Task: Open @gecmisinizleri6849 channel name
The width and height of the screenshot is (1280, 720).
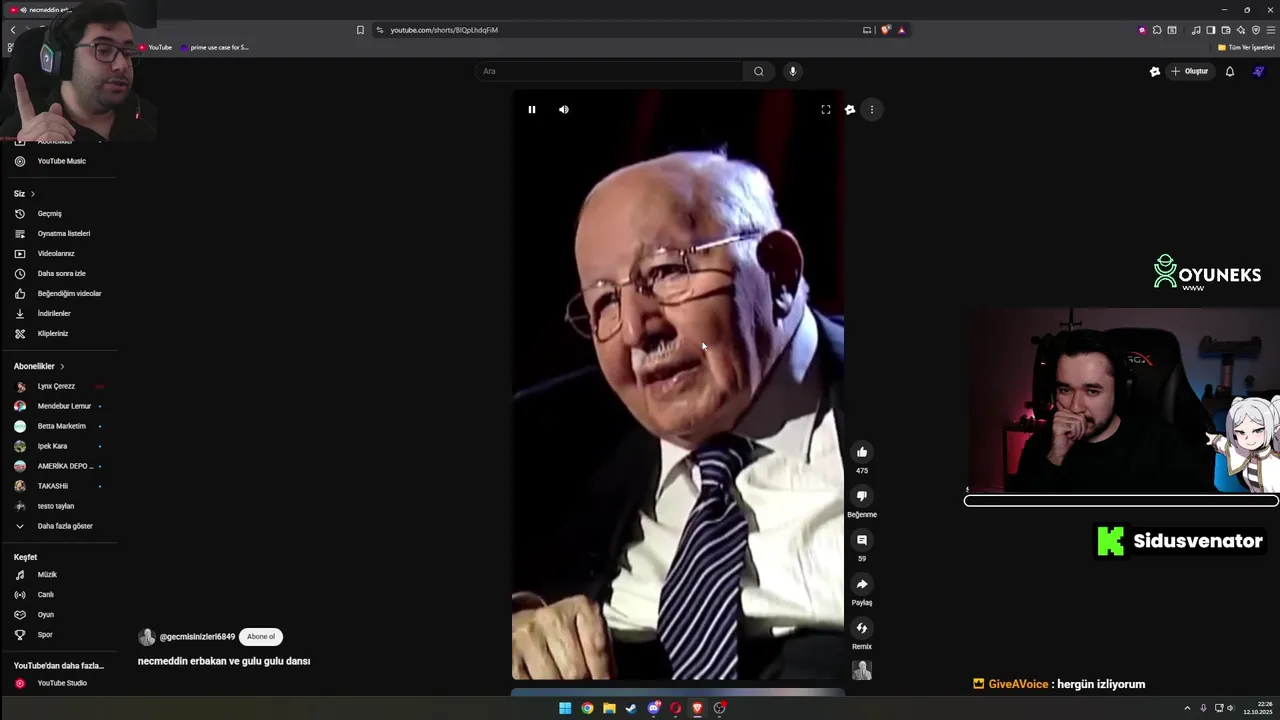Action: 197,637
